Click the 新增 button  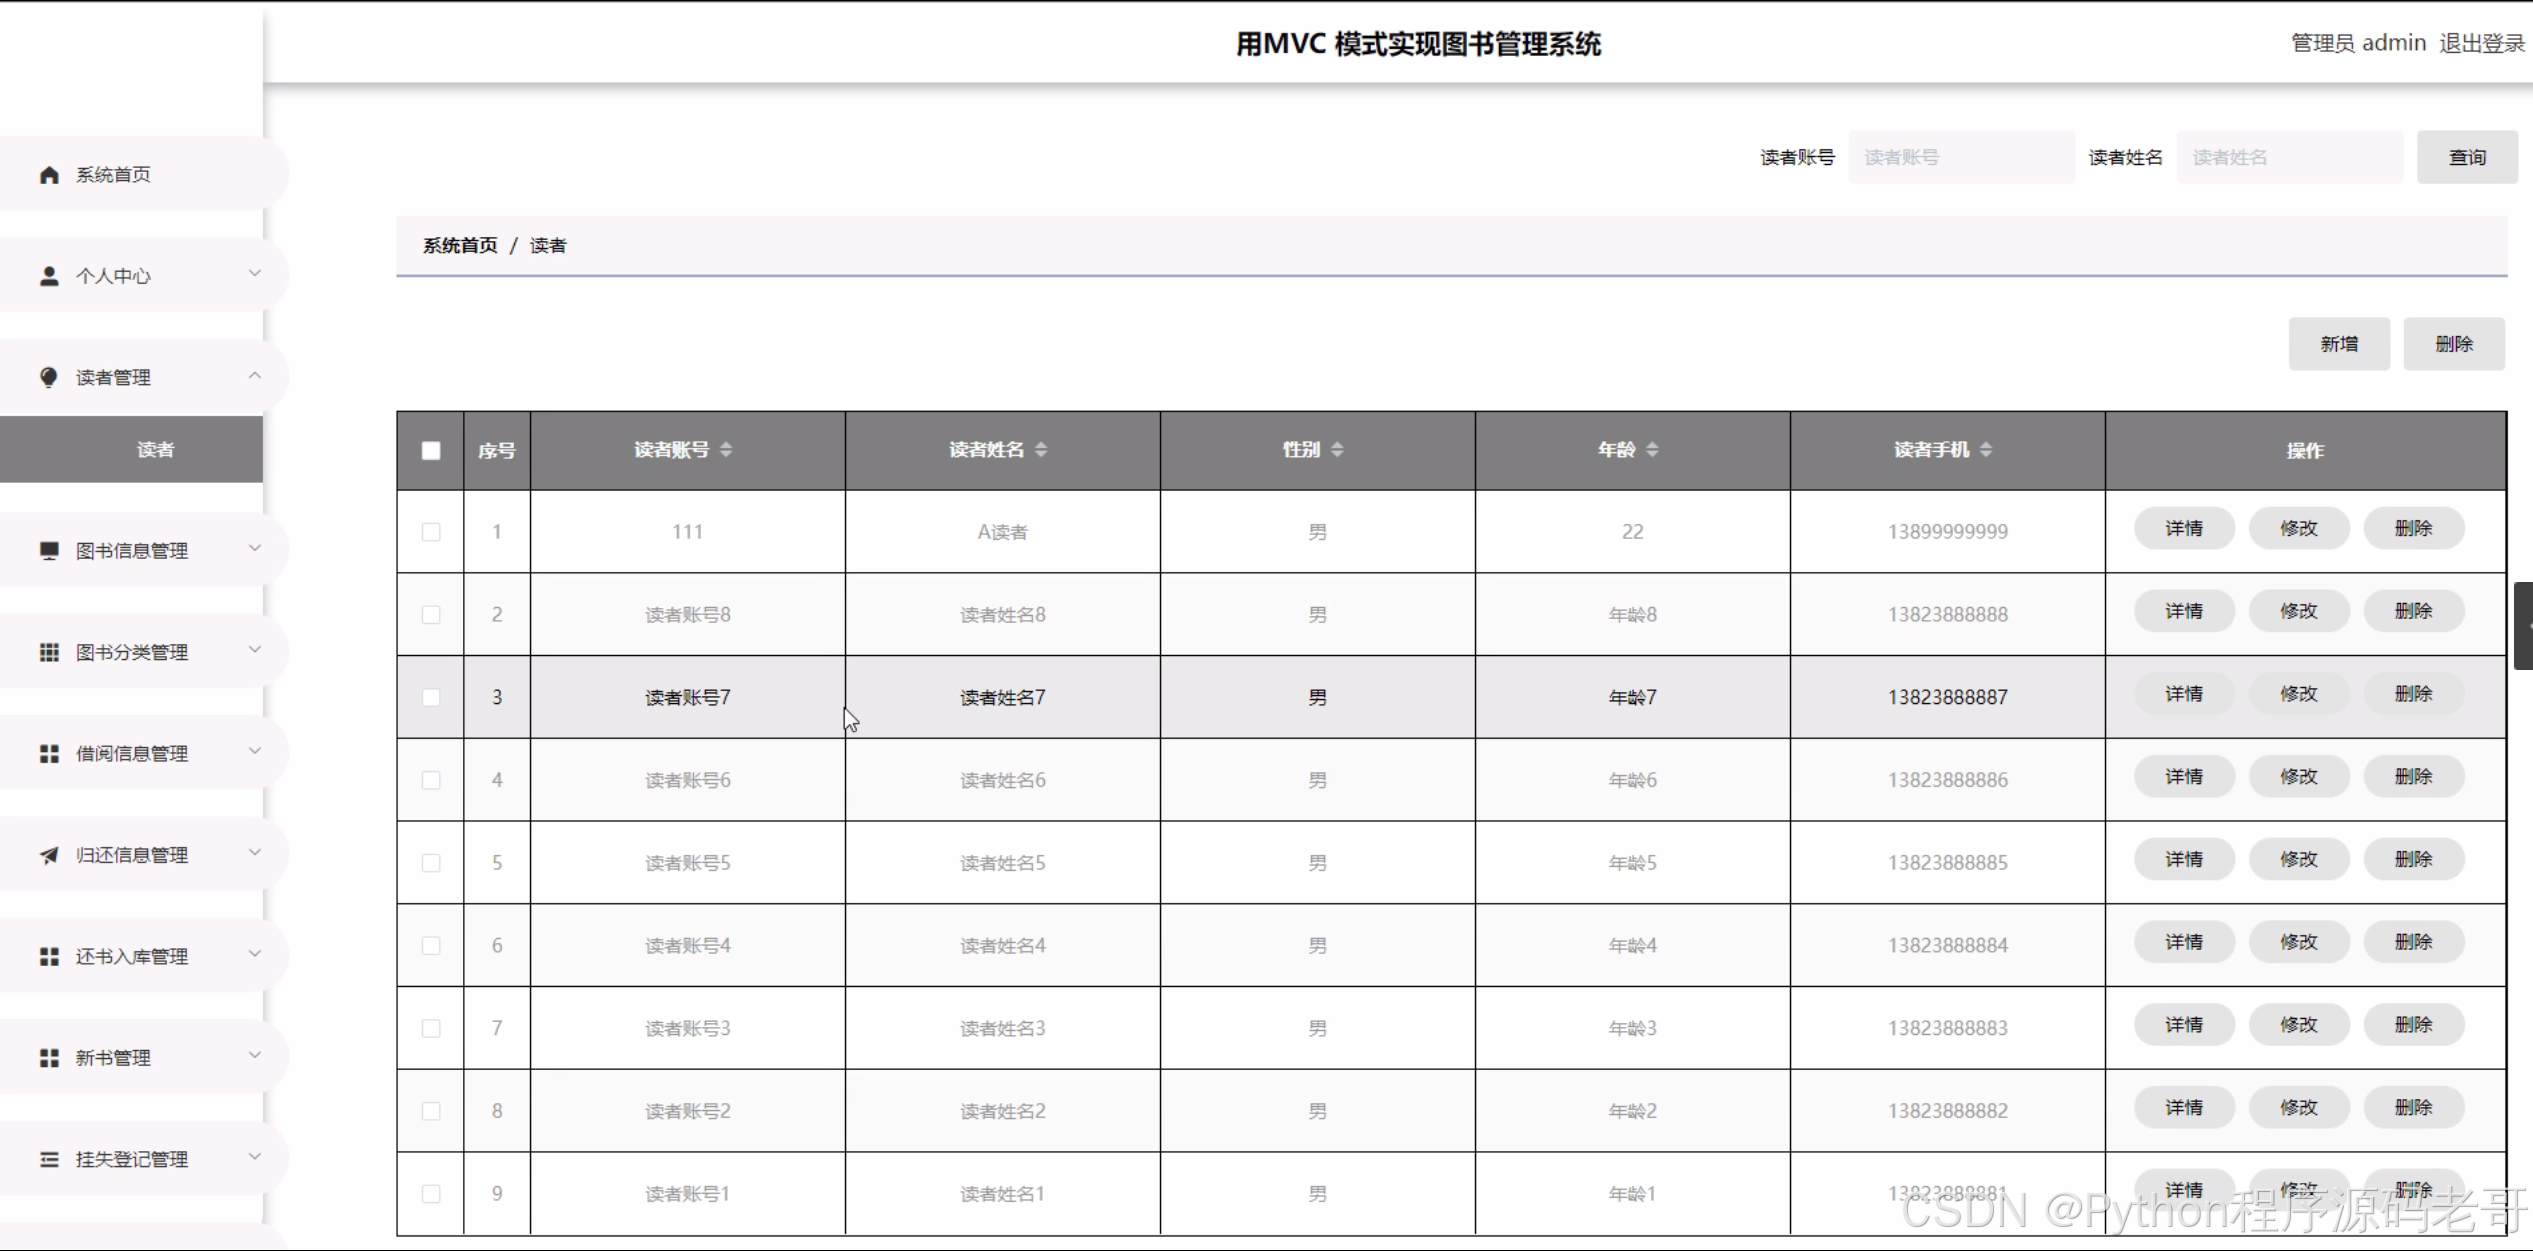2338,344
